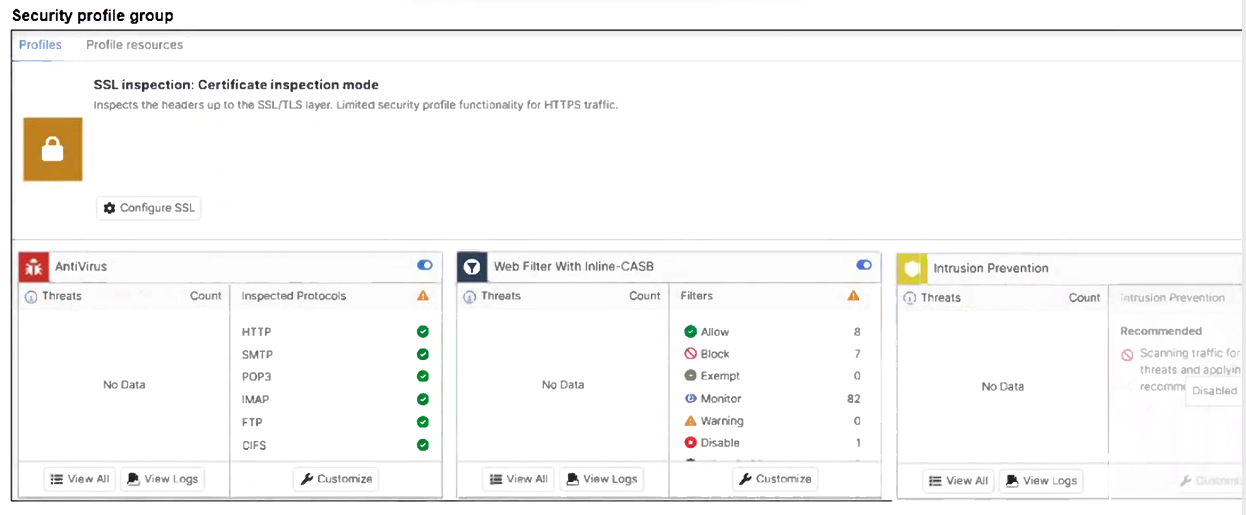The image size is (1246, 515).
Task: Click the Monitor filter row
Action: click(x=770, y=399)
